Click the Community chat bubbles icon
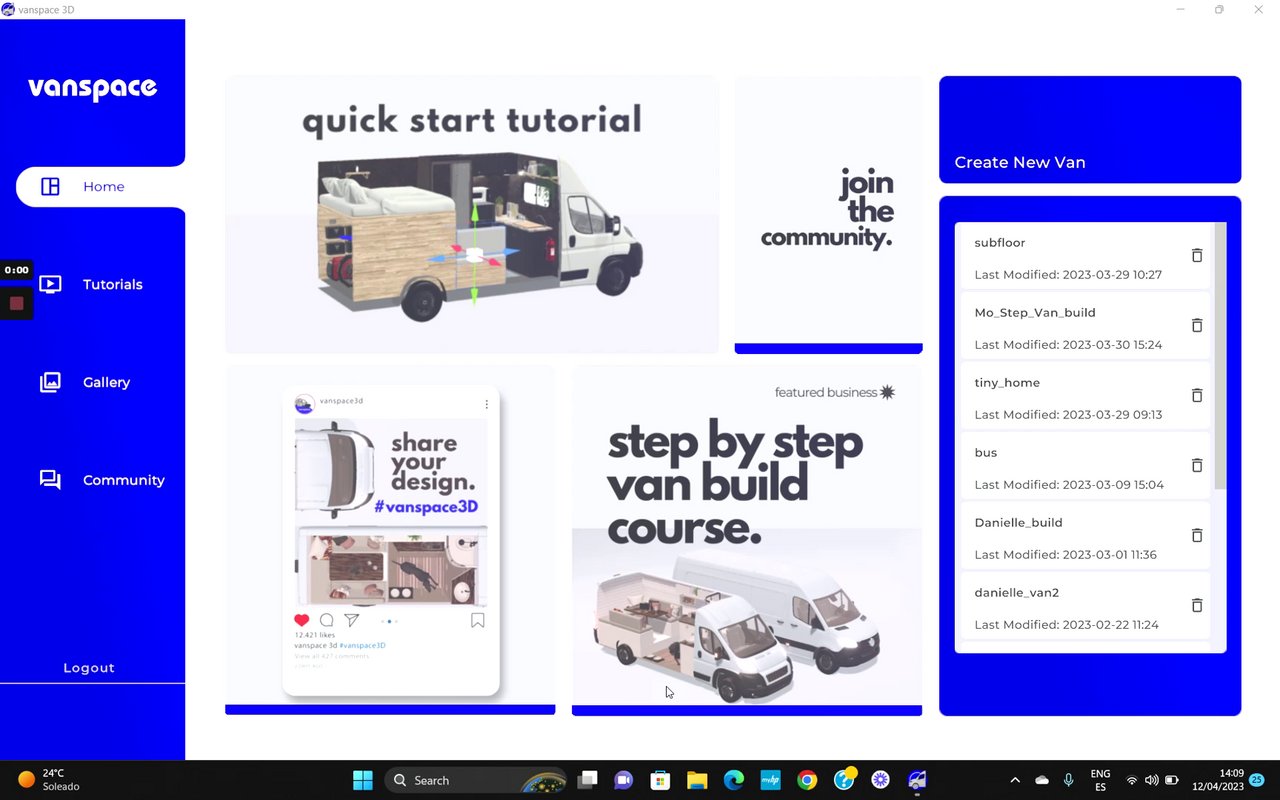This screenshot has height=800, width=1280. [50, 480]
